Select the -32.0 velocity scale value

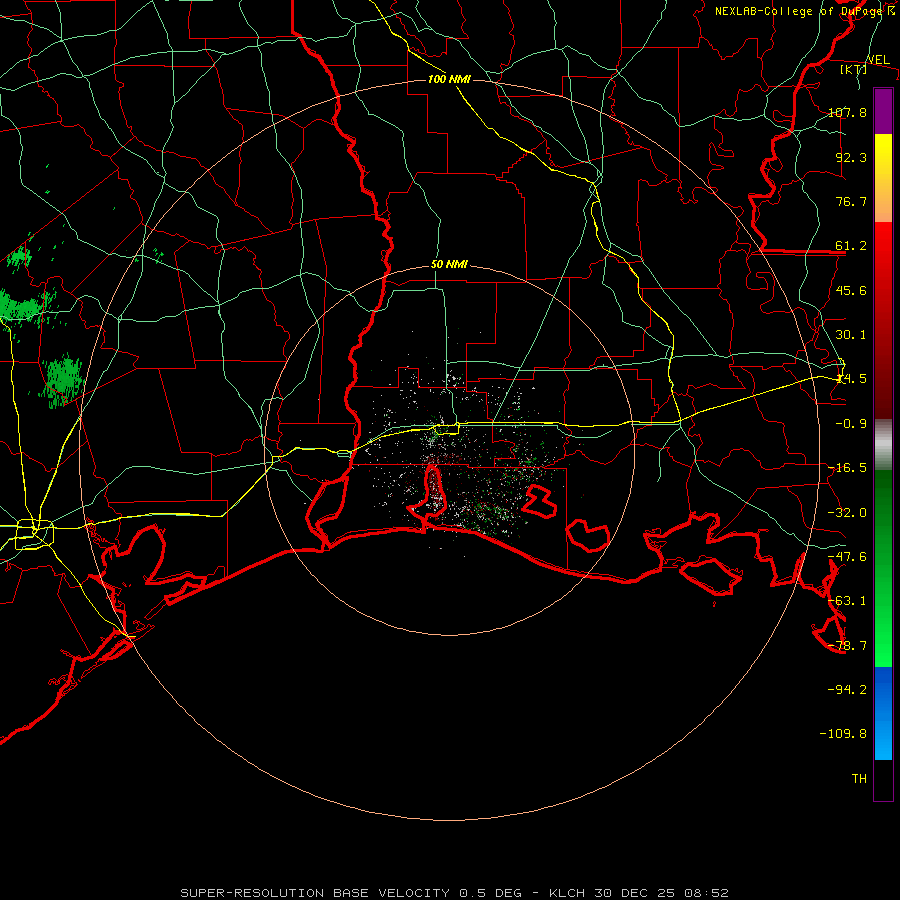(847, 513)
